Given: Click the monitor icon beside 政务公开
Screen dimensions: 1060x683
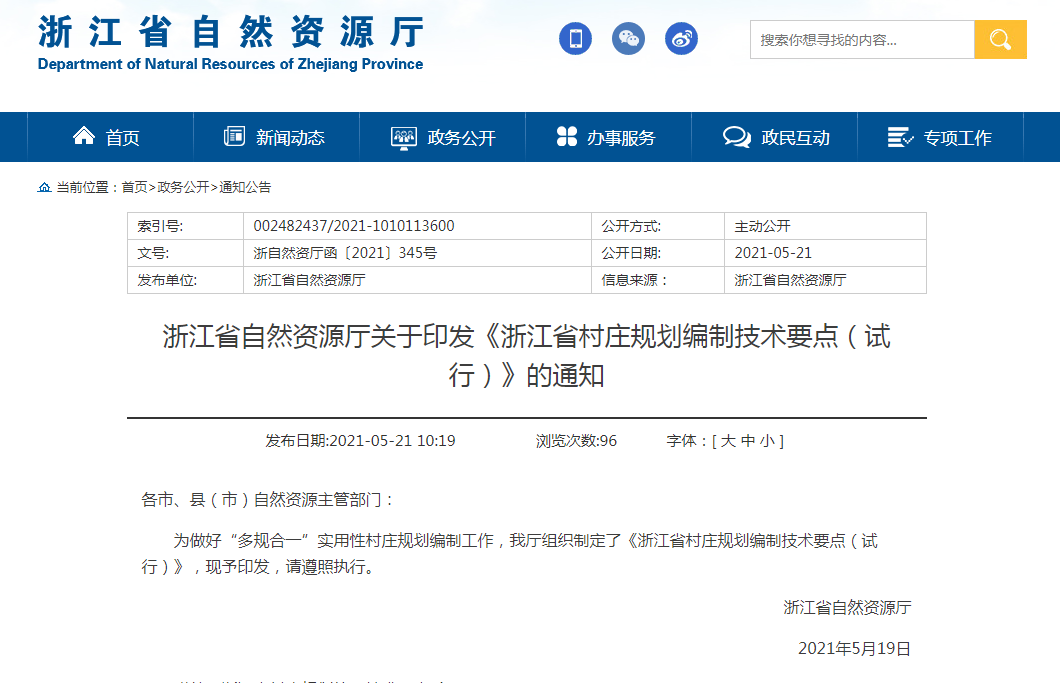Looking at the screenshot, I should (403, 137).
